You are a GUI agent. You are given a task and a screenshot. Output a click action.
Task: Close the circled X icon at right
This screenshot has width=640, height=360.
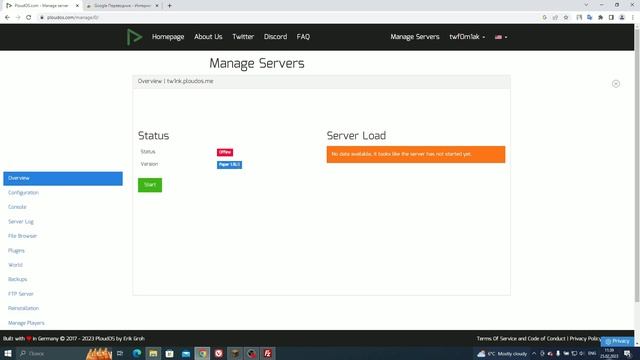click(616, 84)
